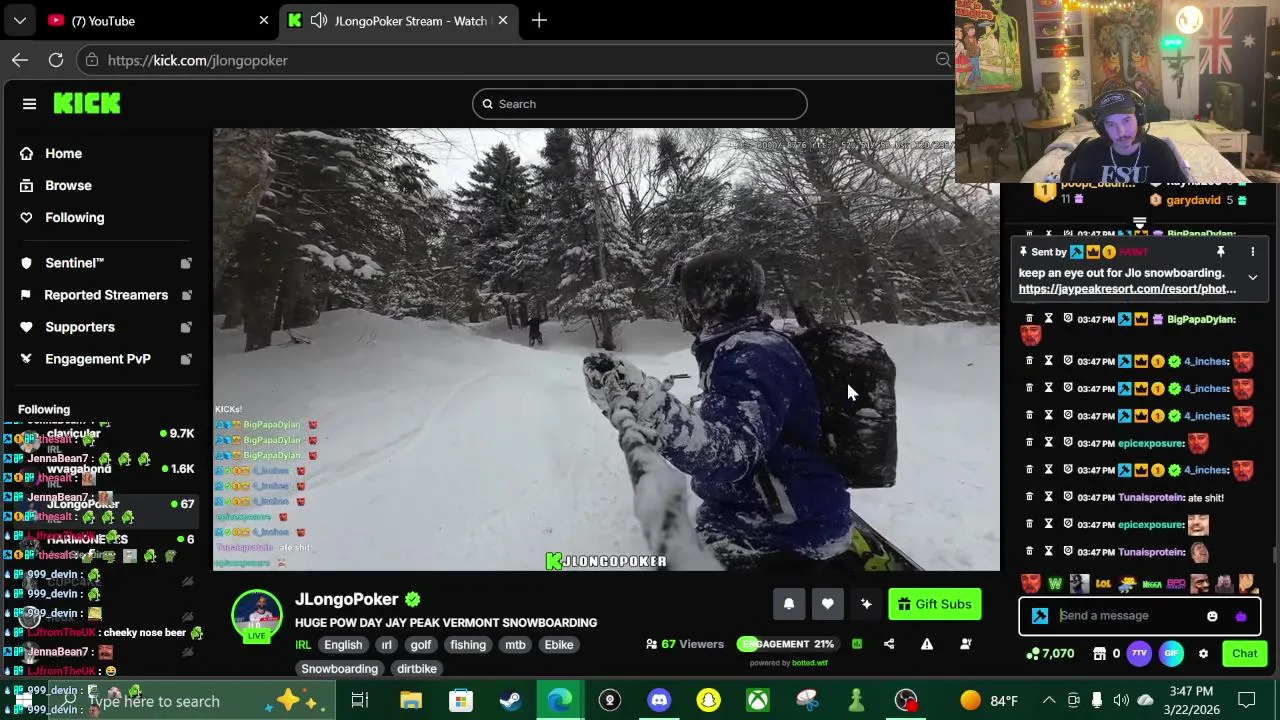1280x720 pixels.
Task: Select the Ebike tag
Action: coord(559,645)
